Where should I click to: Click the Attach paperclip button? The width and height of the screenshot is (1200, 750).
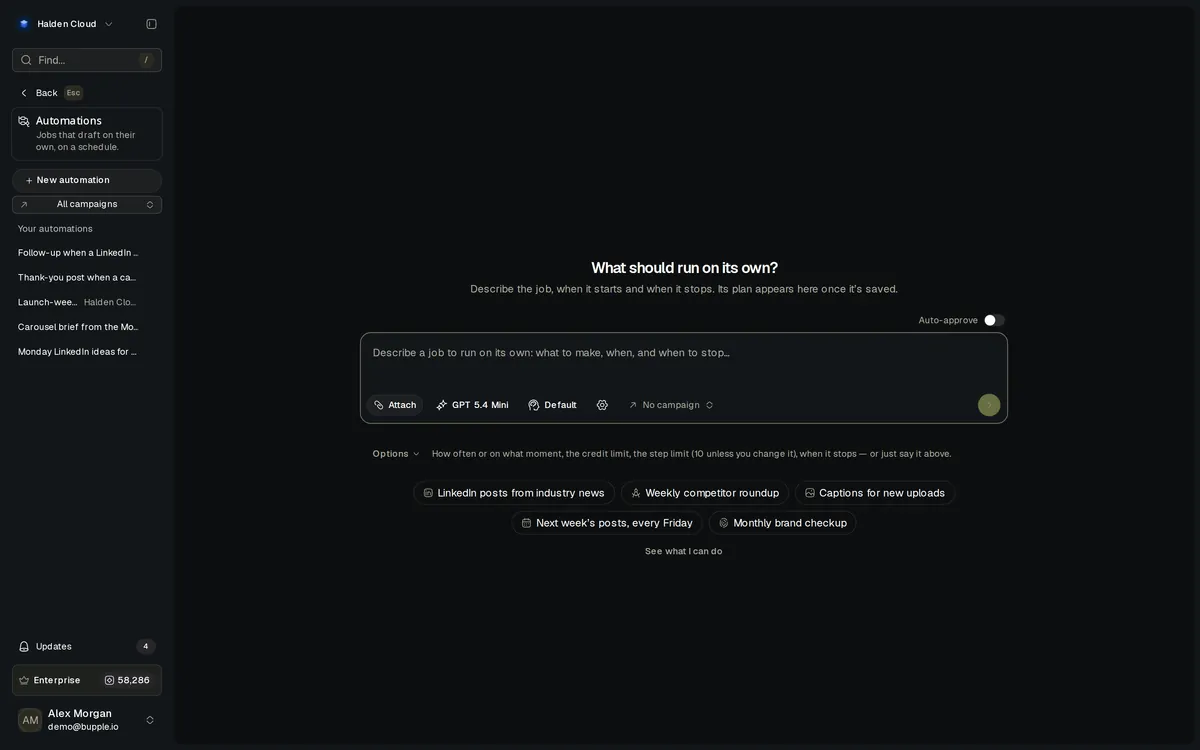click(395, 405)
